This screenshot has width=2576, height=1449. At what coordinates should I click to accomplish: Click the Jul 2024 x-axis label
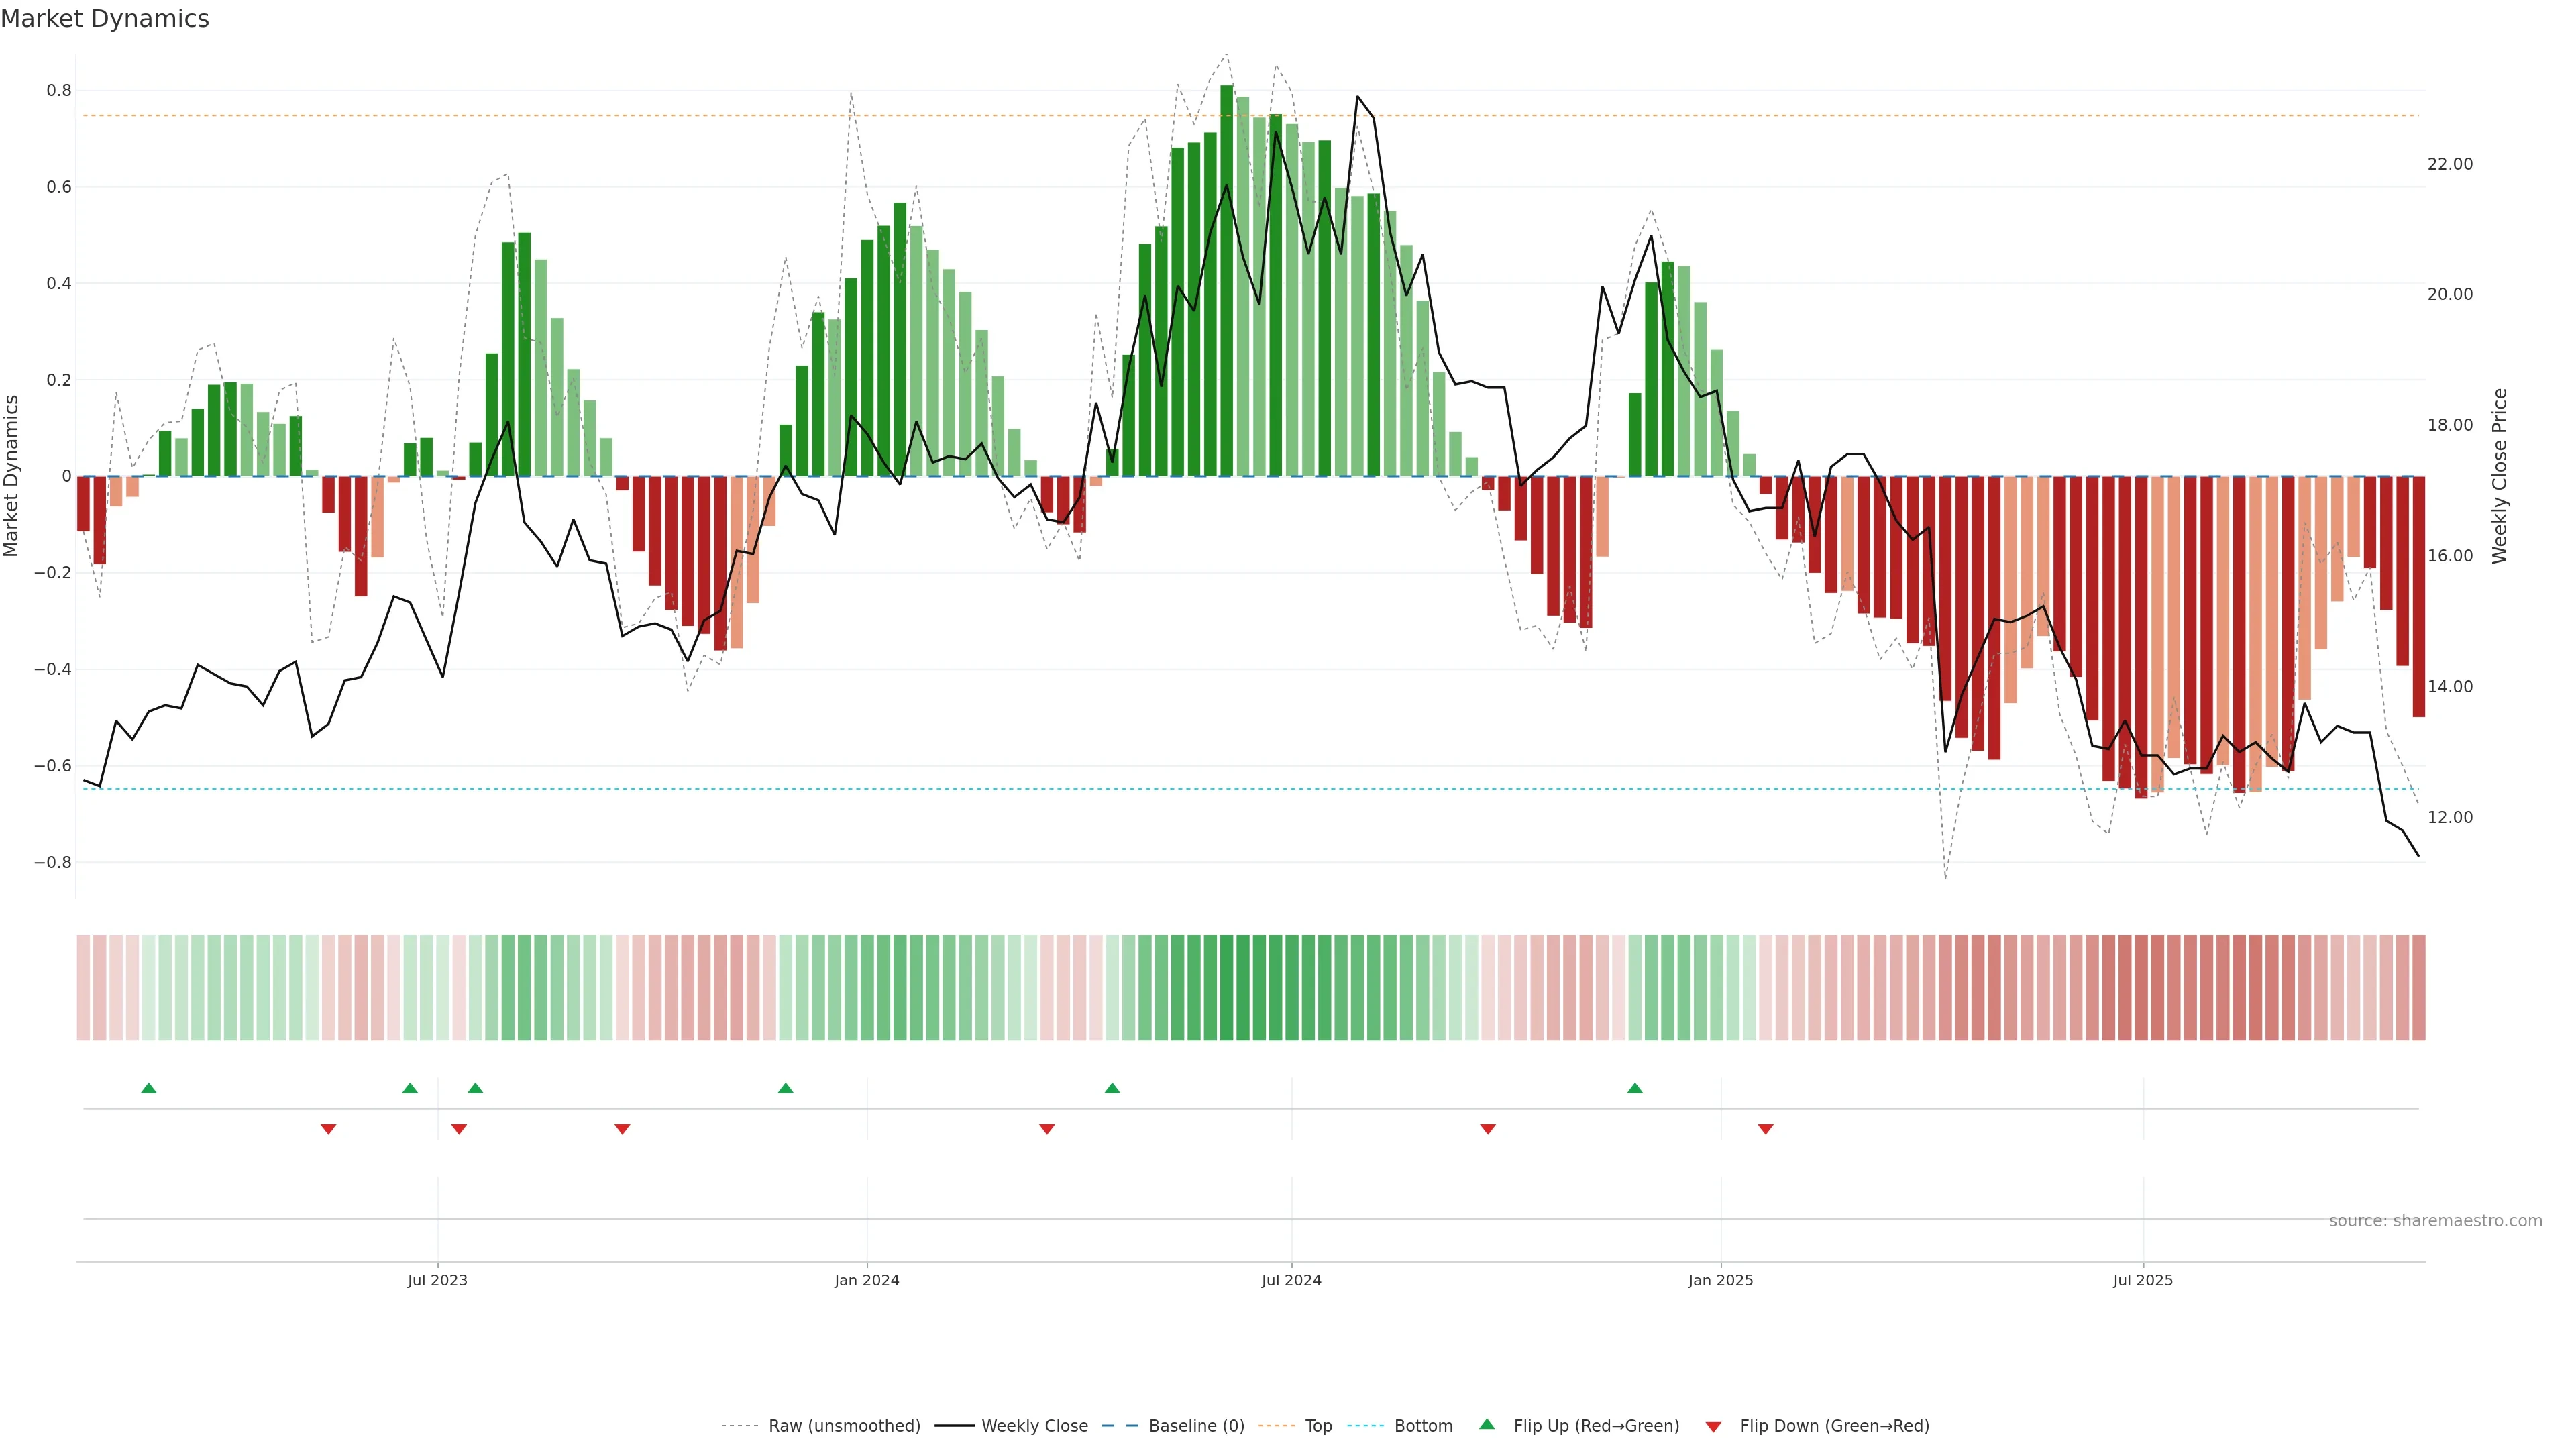coord(1291,1280)
